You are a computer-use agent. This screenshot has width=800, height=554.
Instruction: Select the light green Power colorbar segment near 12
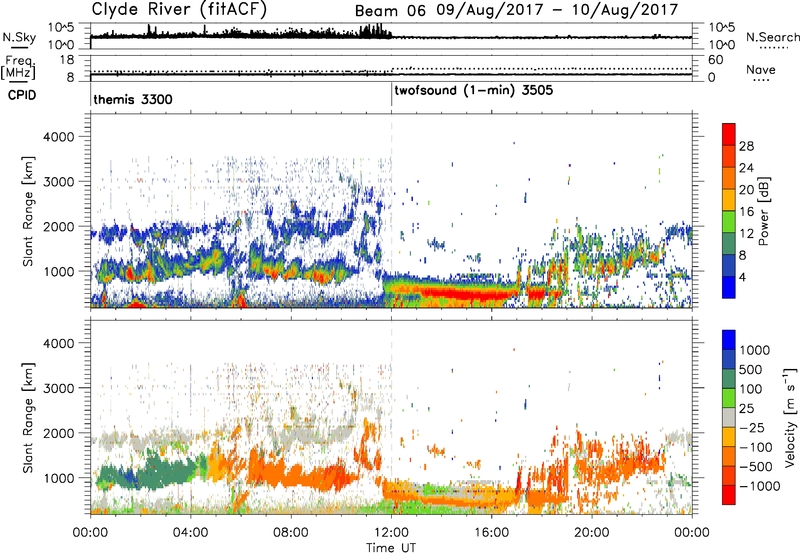[729, 222]
